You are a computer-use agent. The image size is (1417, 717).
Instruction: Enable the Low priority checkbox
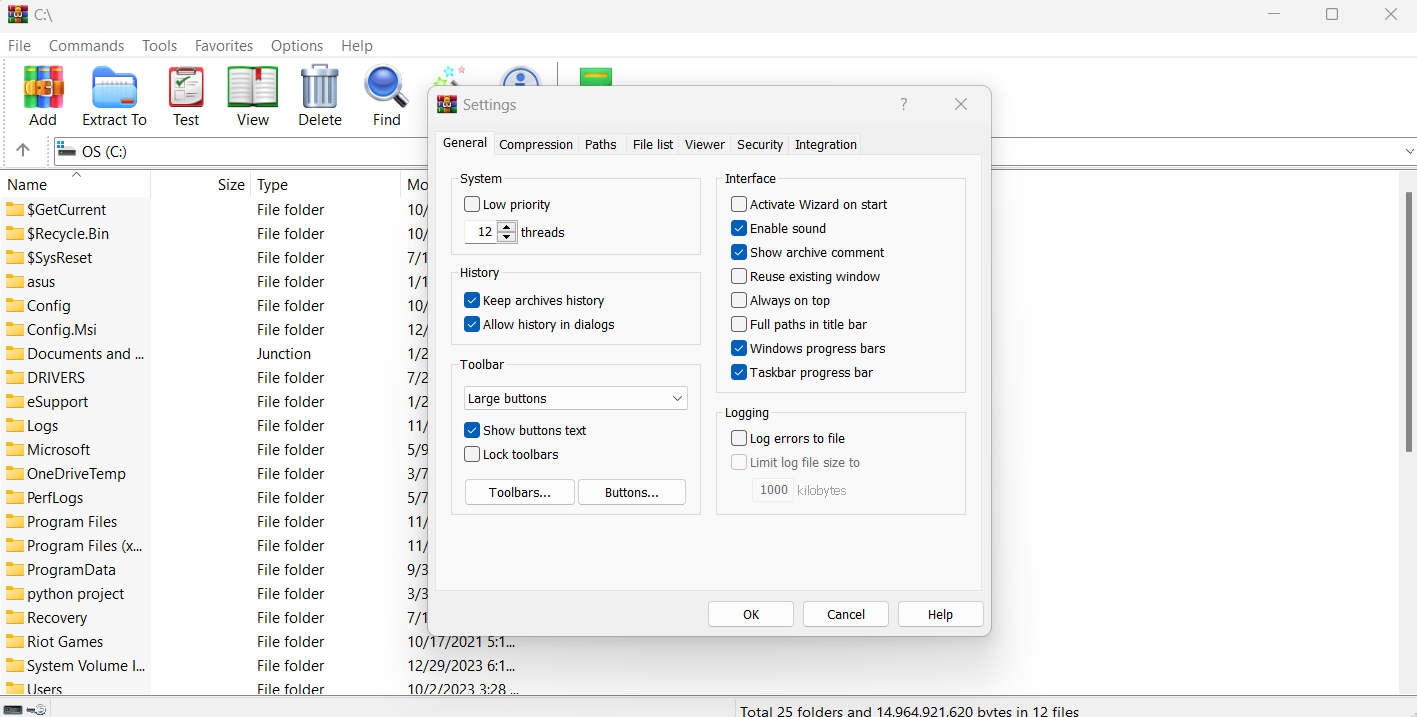coord(471,203)
